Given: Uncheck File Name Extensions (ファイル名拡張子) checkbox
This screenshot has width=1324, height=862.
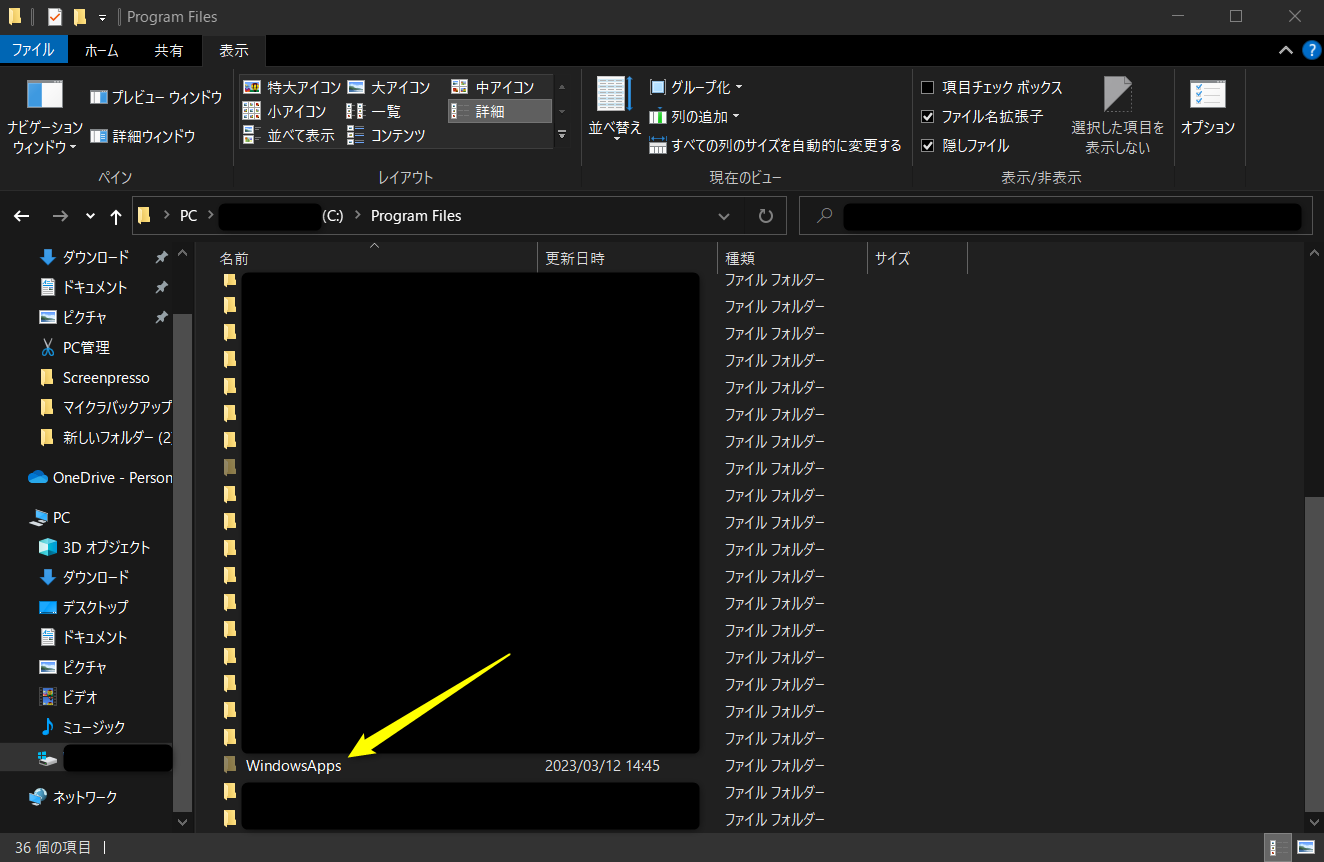Looking at the screenshot, I should 927,117.
